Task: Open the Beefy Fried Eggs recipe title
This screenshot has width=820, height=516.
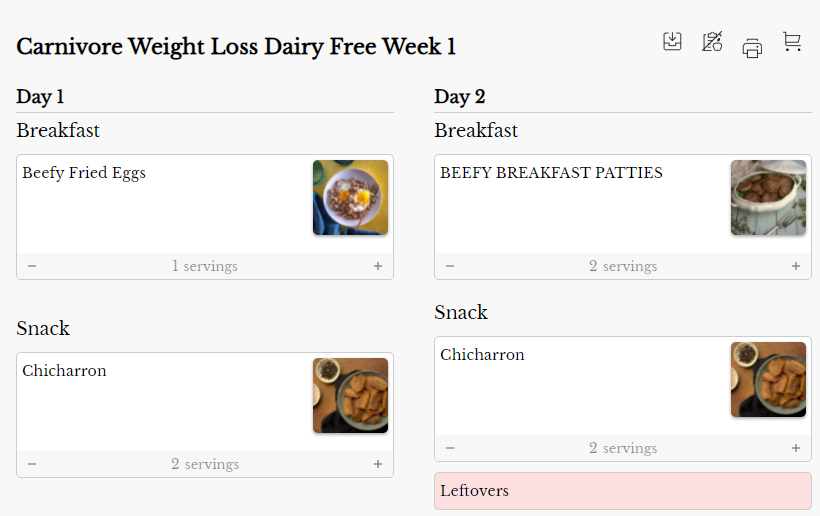Action: pos(84,173)
